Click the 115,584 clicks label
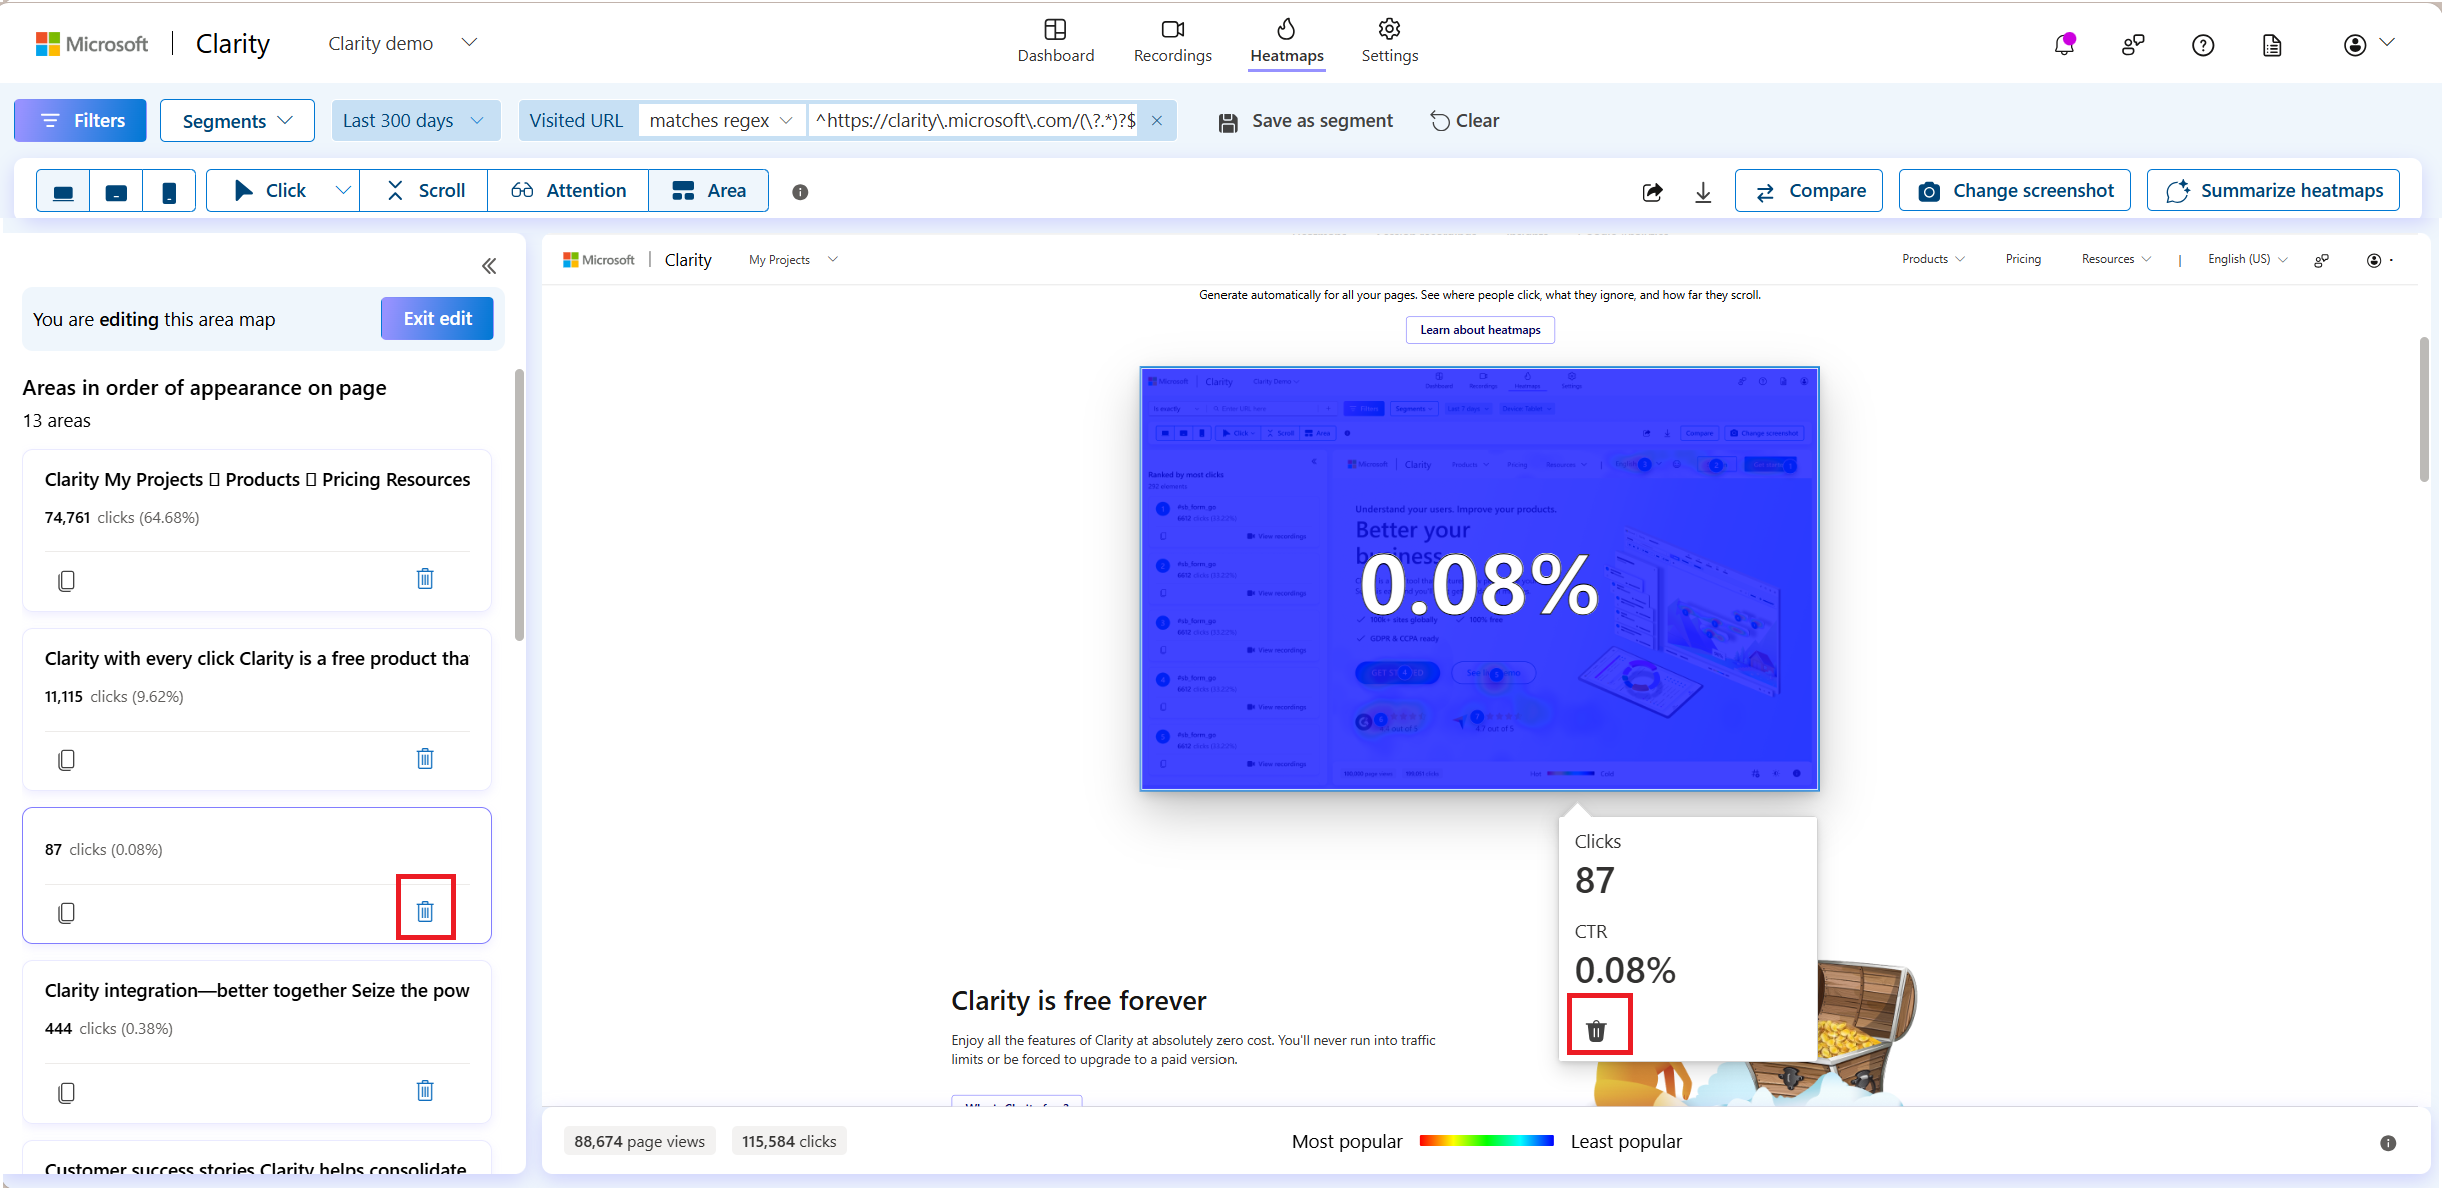Viewport: 2442px width, 1188px height. pos(789,1141)
